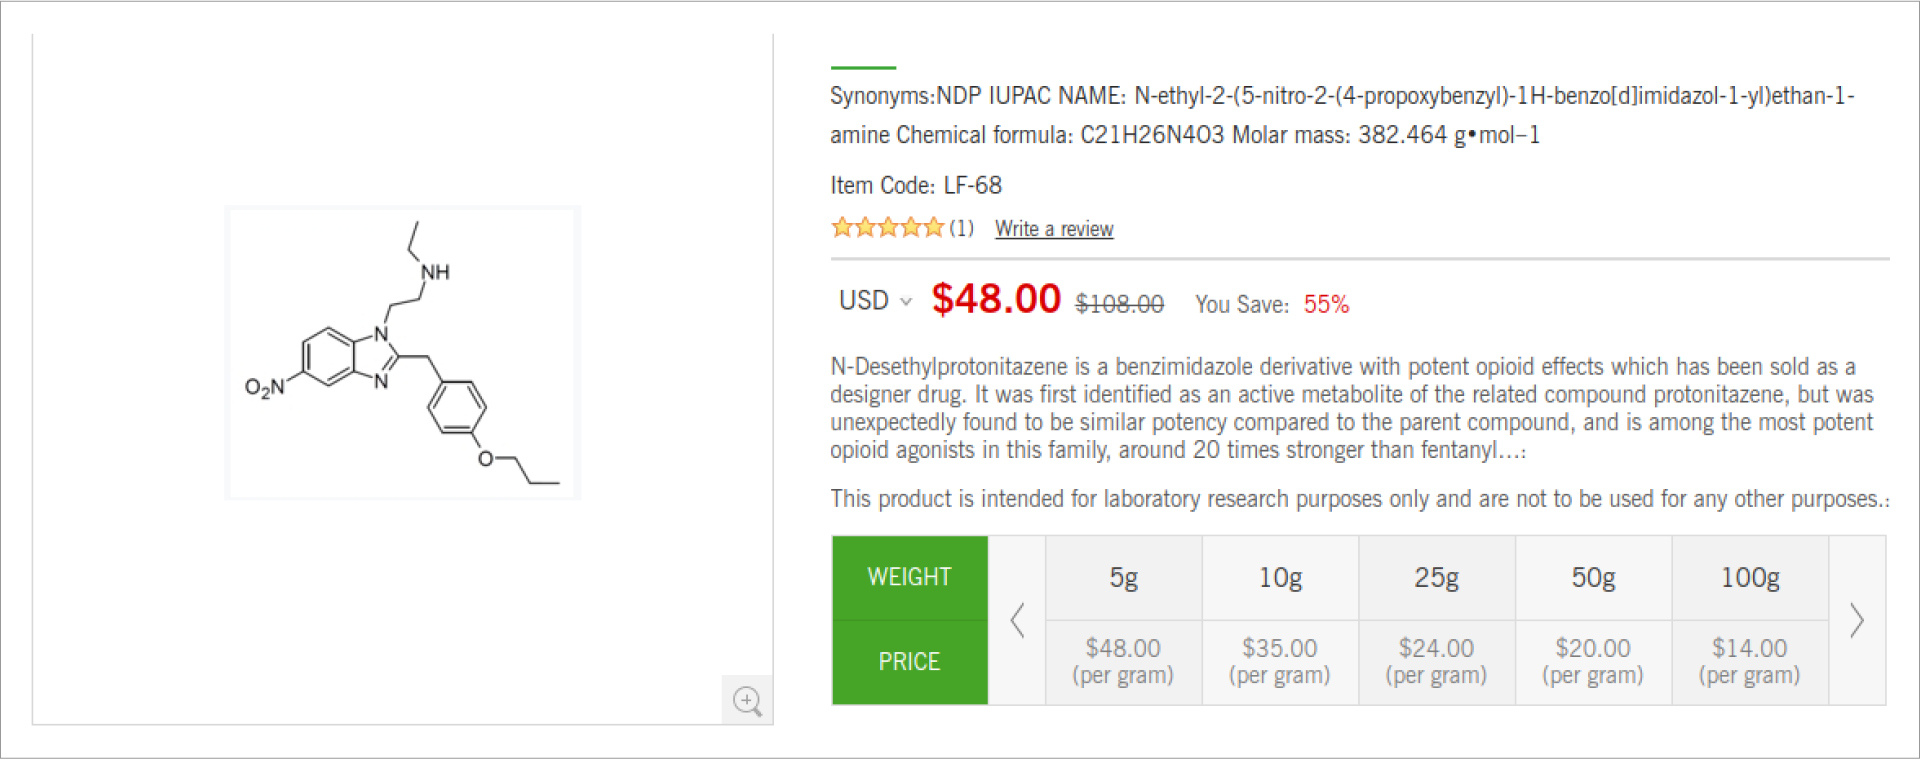Click the $24.00 per gram price cell
This screenshot has width=1920, height=759.
pyautogui.click(x=1436, y=661)
